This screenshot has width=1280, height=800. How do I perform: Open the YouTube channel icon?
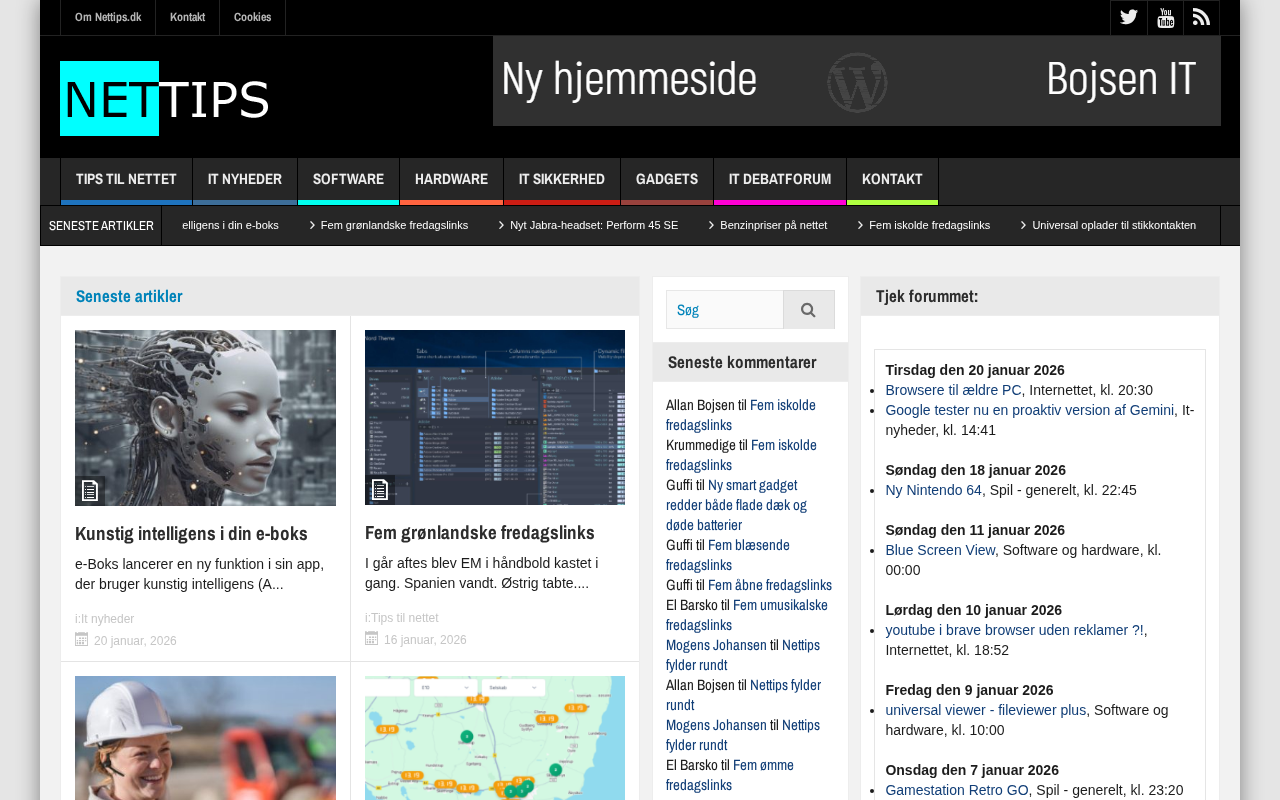[1165, 18]
